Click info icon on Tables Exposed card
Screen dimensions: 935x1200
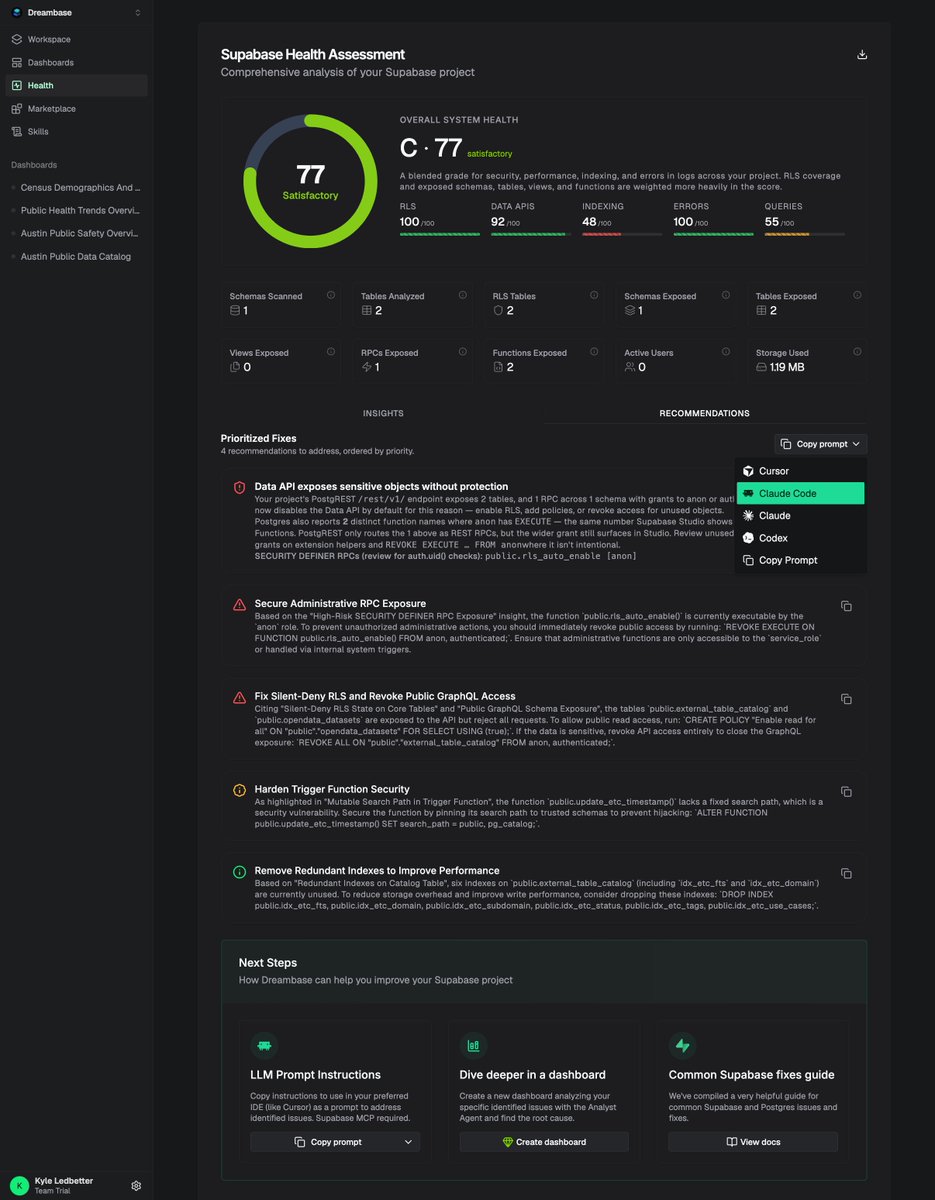(x=857, y=295)
